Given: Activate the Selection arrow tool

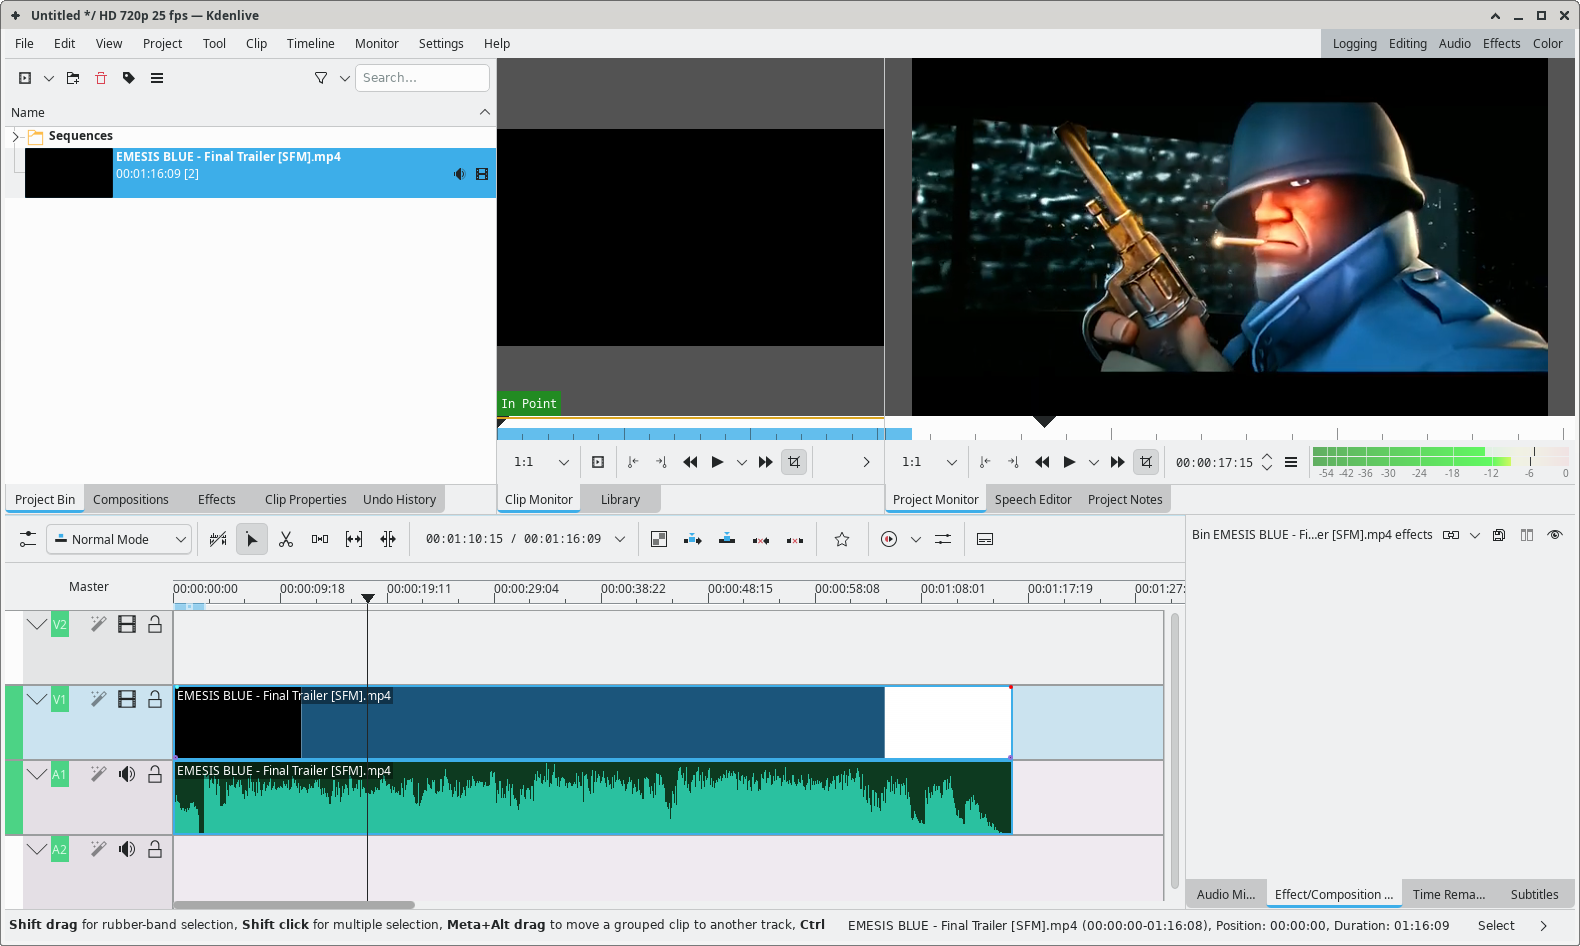Looking at the screenshot, I should click(252, 539).
